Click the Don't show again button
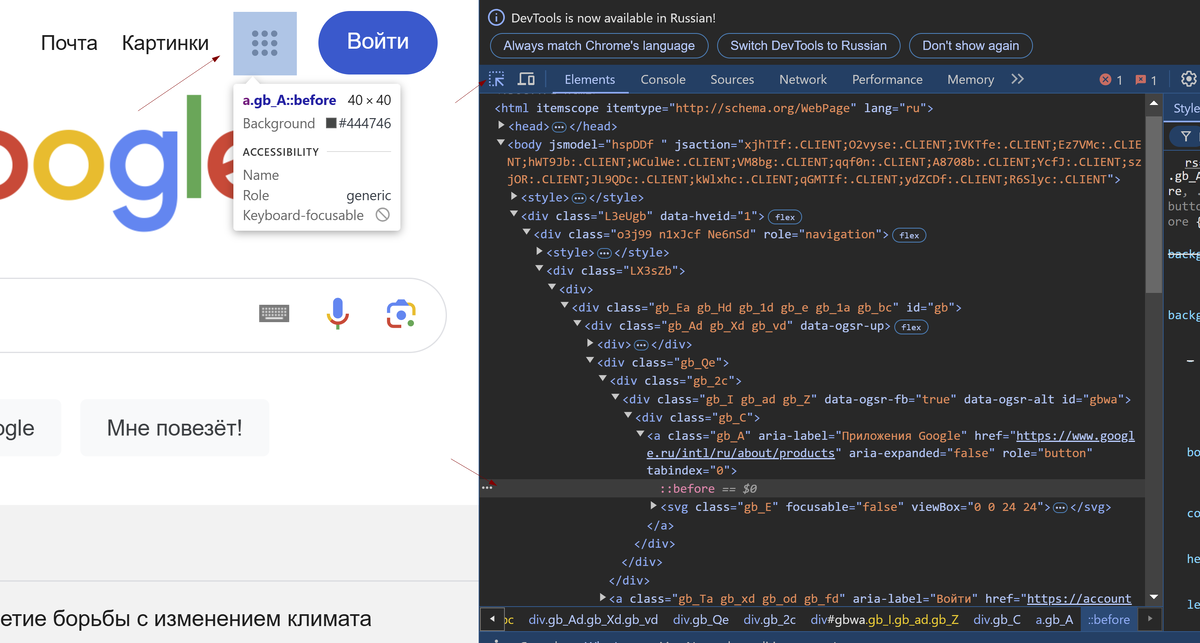1200x643 pixels. 971,46
